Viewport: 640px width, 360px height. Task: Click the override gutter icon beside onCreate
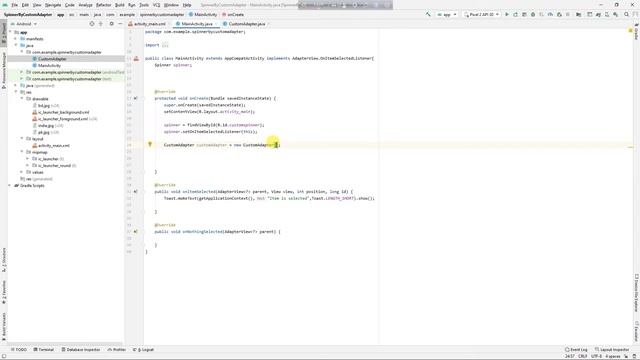pyautogui.click(x=136, y=98)
